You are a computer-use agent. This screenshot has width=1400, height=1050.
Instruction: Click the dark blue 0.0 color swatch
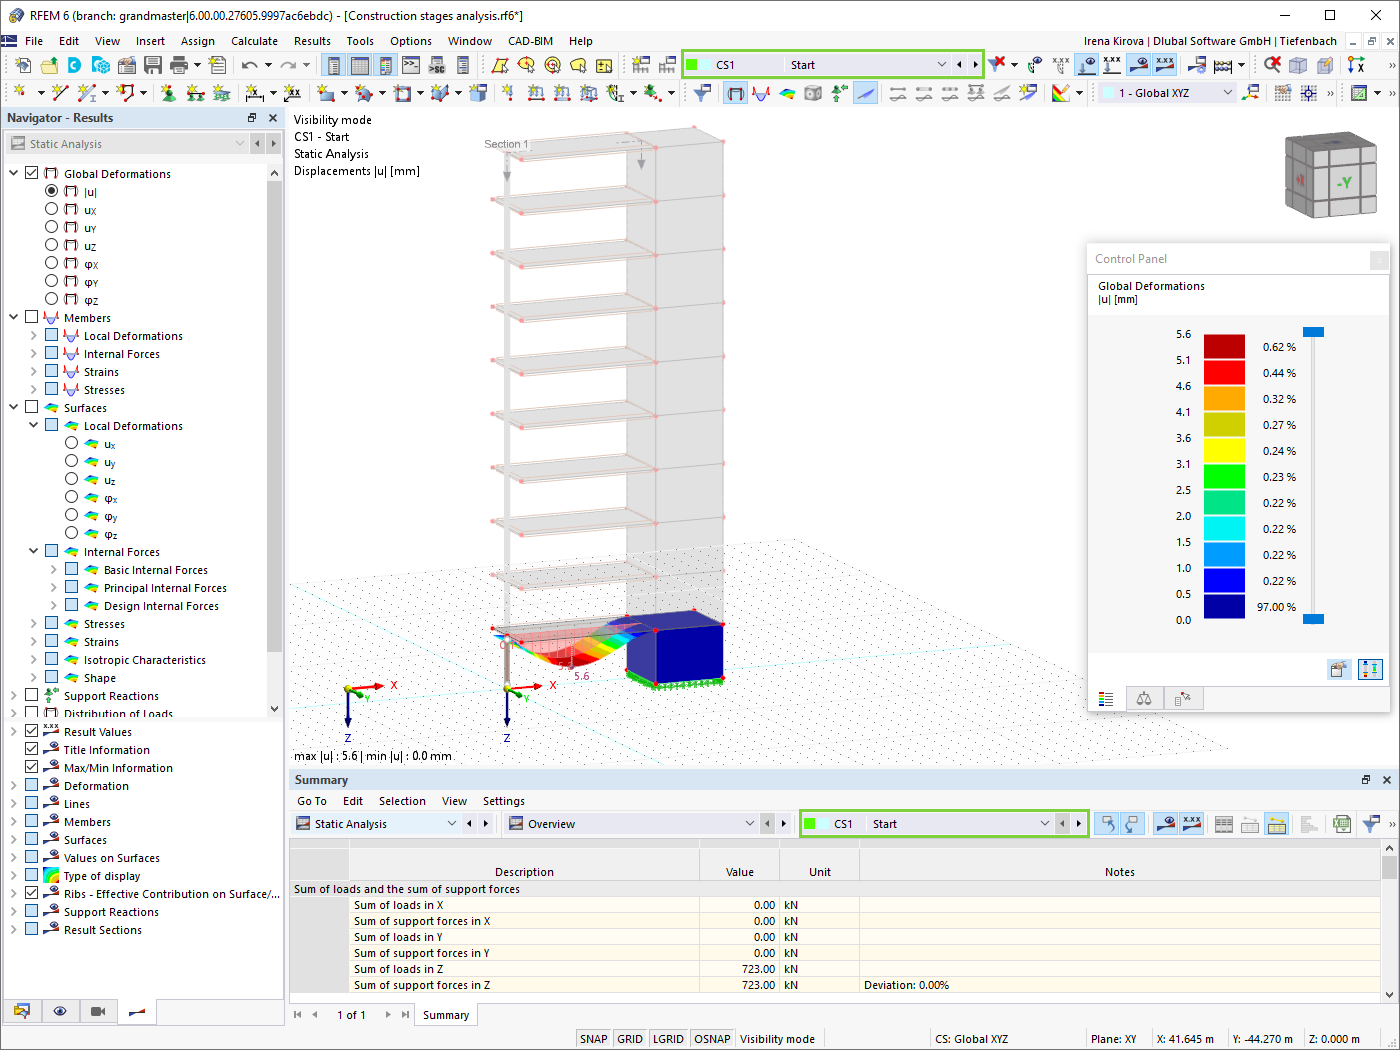(1224, 606)
